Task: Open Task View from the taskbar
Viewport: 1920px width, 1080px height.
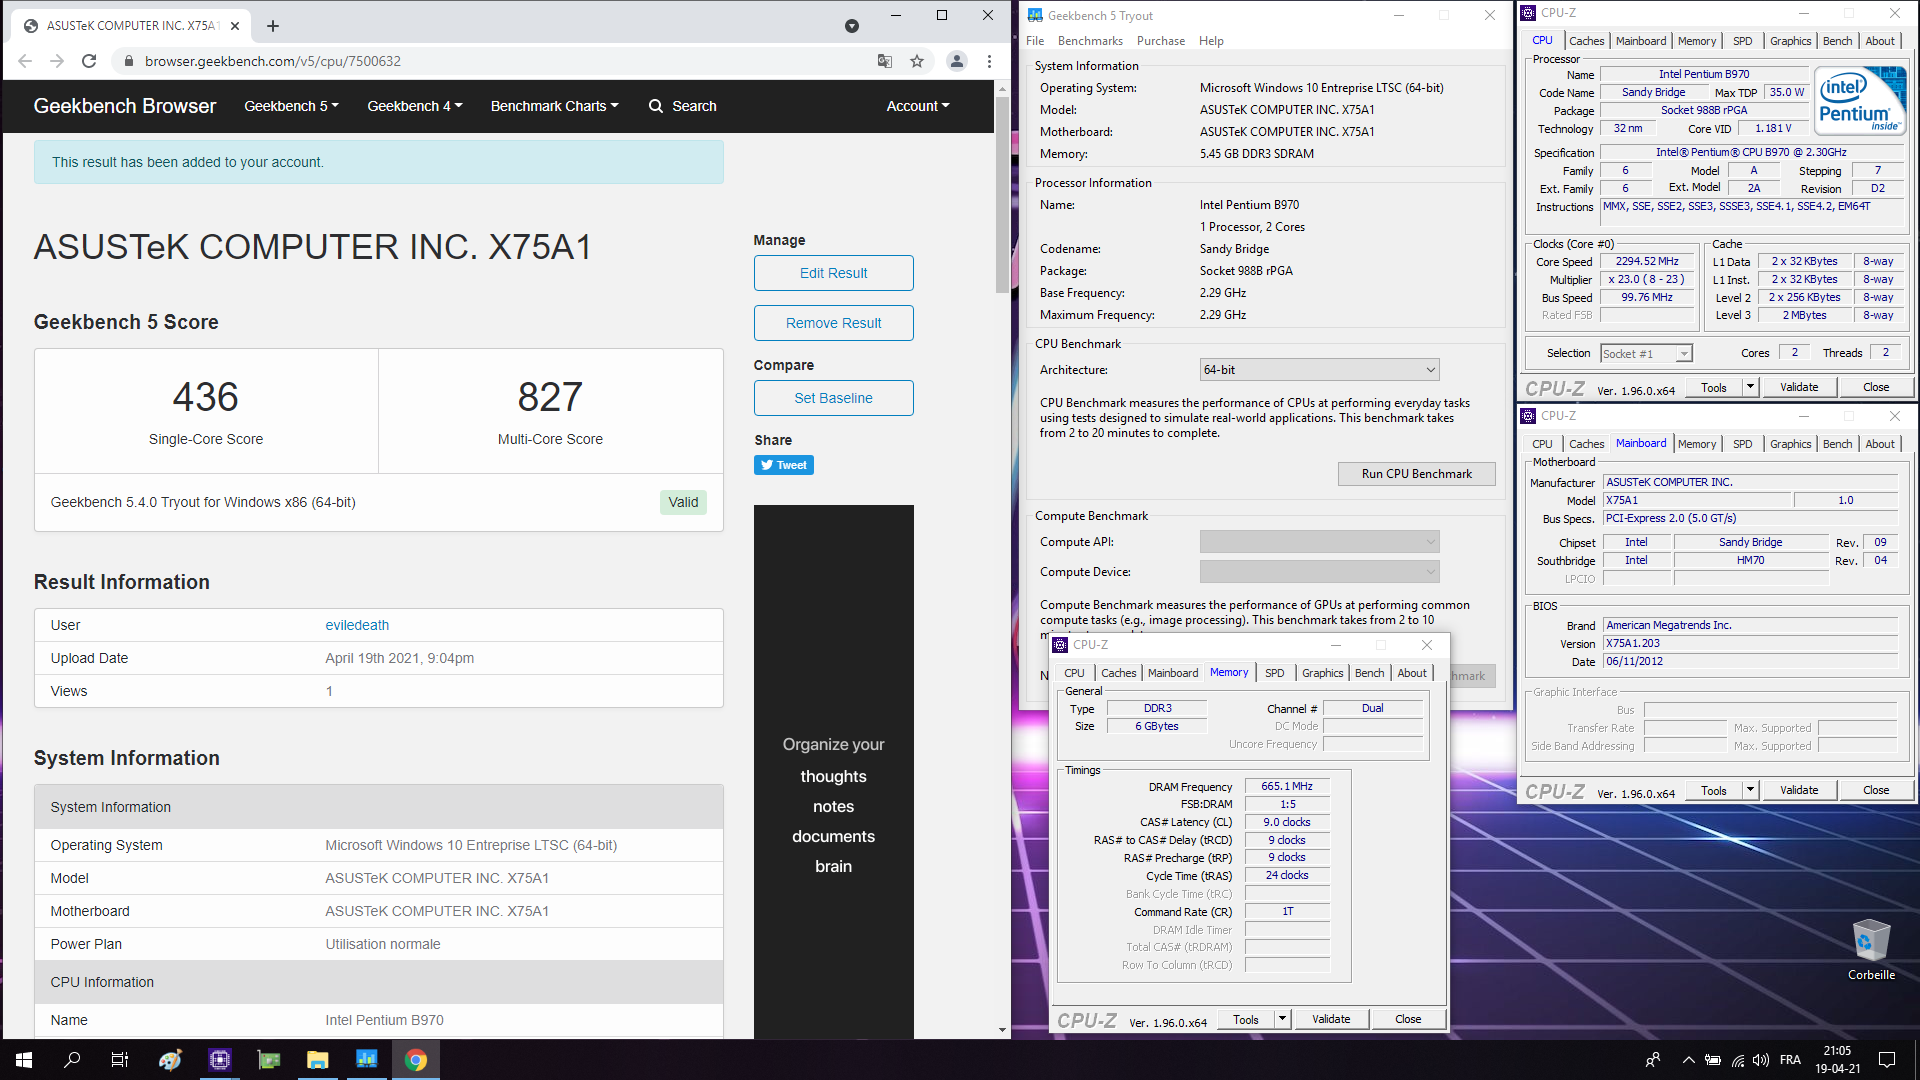Action: pyautogui.click(x=120, y=1060)
